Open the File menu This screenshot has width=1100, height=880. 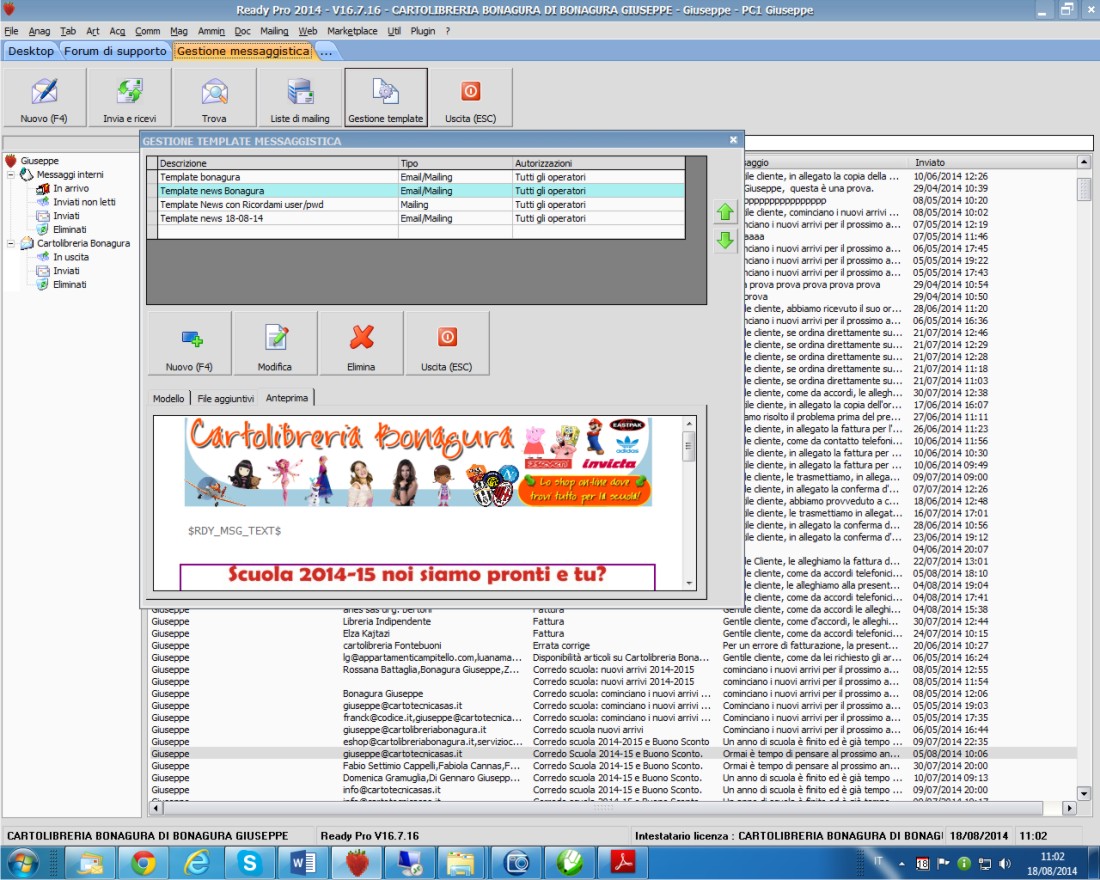(11, 31)
